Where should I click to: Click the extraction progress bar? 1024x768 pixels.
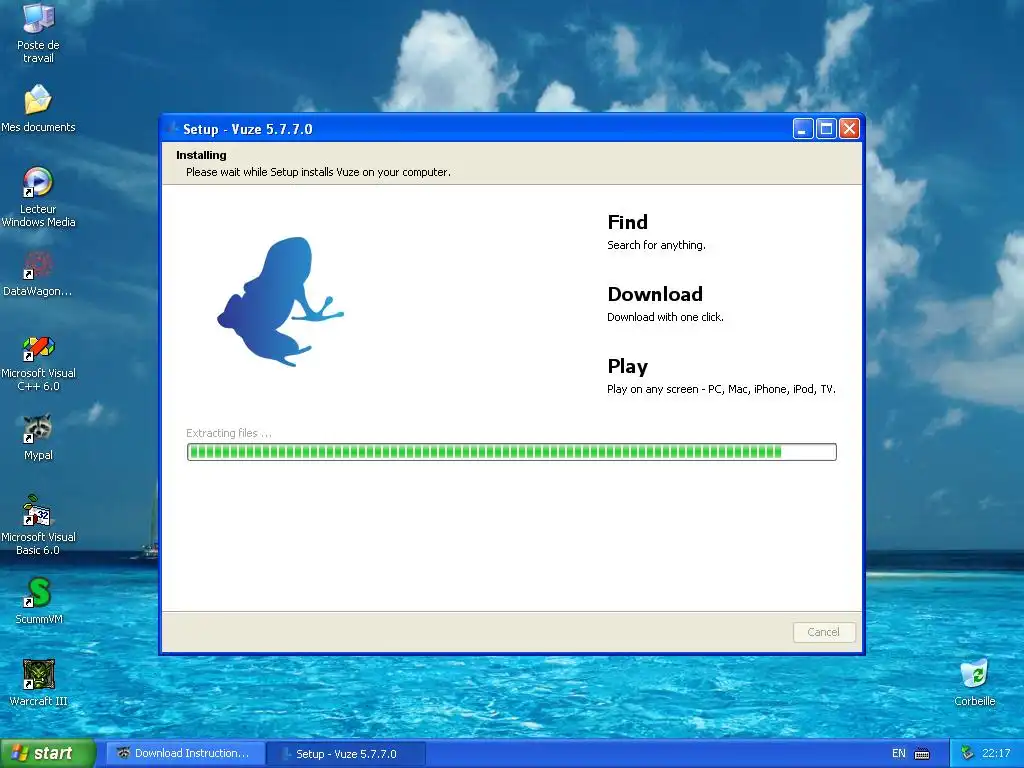point(511,452)
